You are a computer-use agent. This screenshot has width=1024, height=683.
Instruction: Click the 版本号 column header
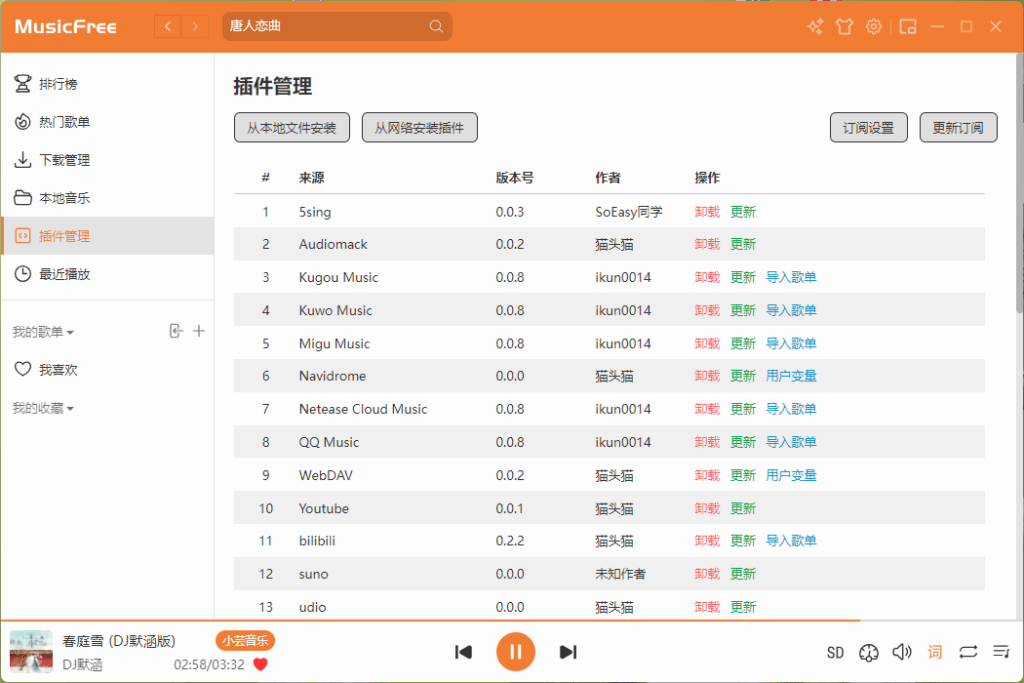[x=515, y=178]
